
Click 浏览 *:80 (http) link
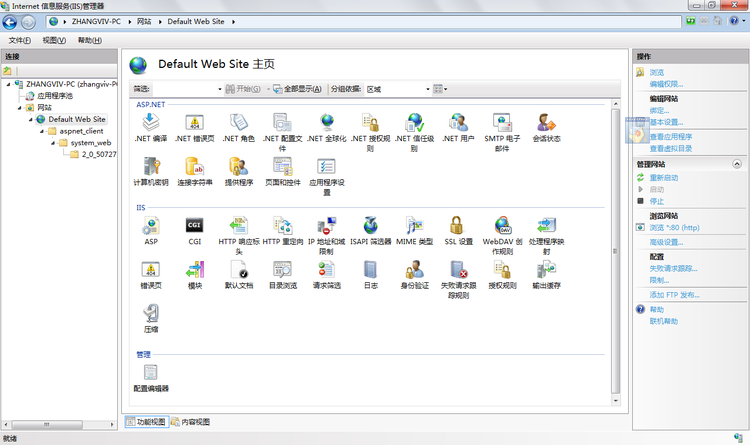tap(674, 228)
